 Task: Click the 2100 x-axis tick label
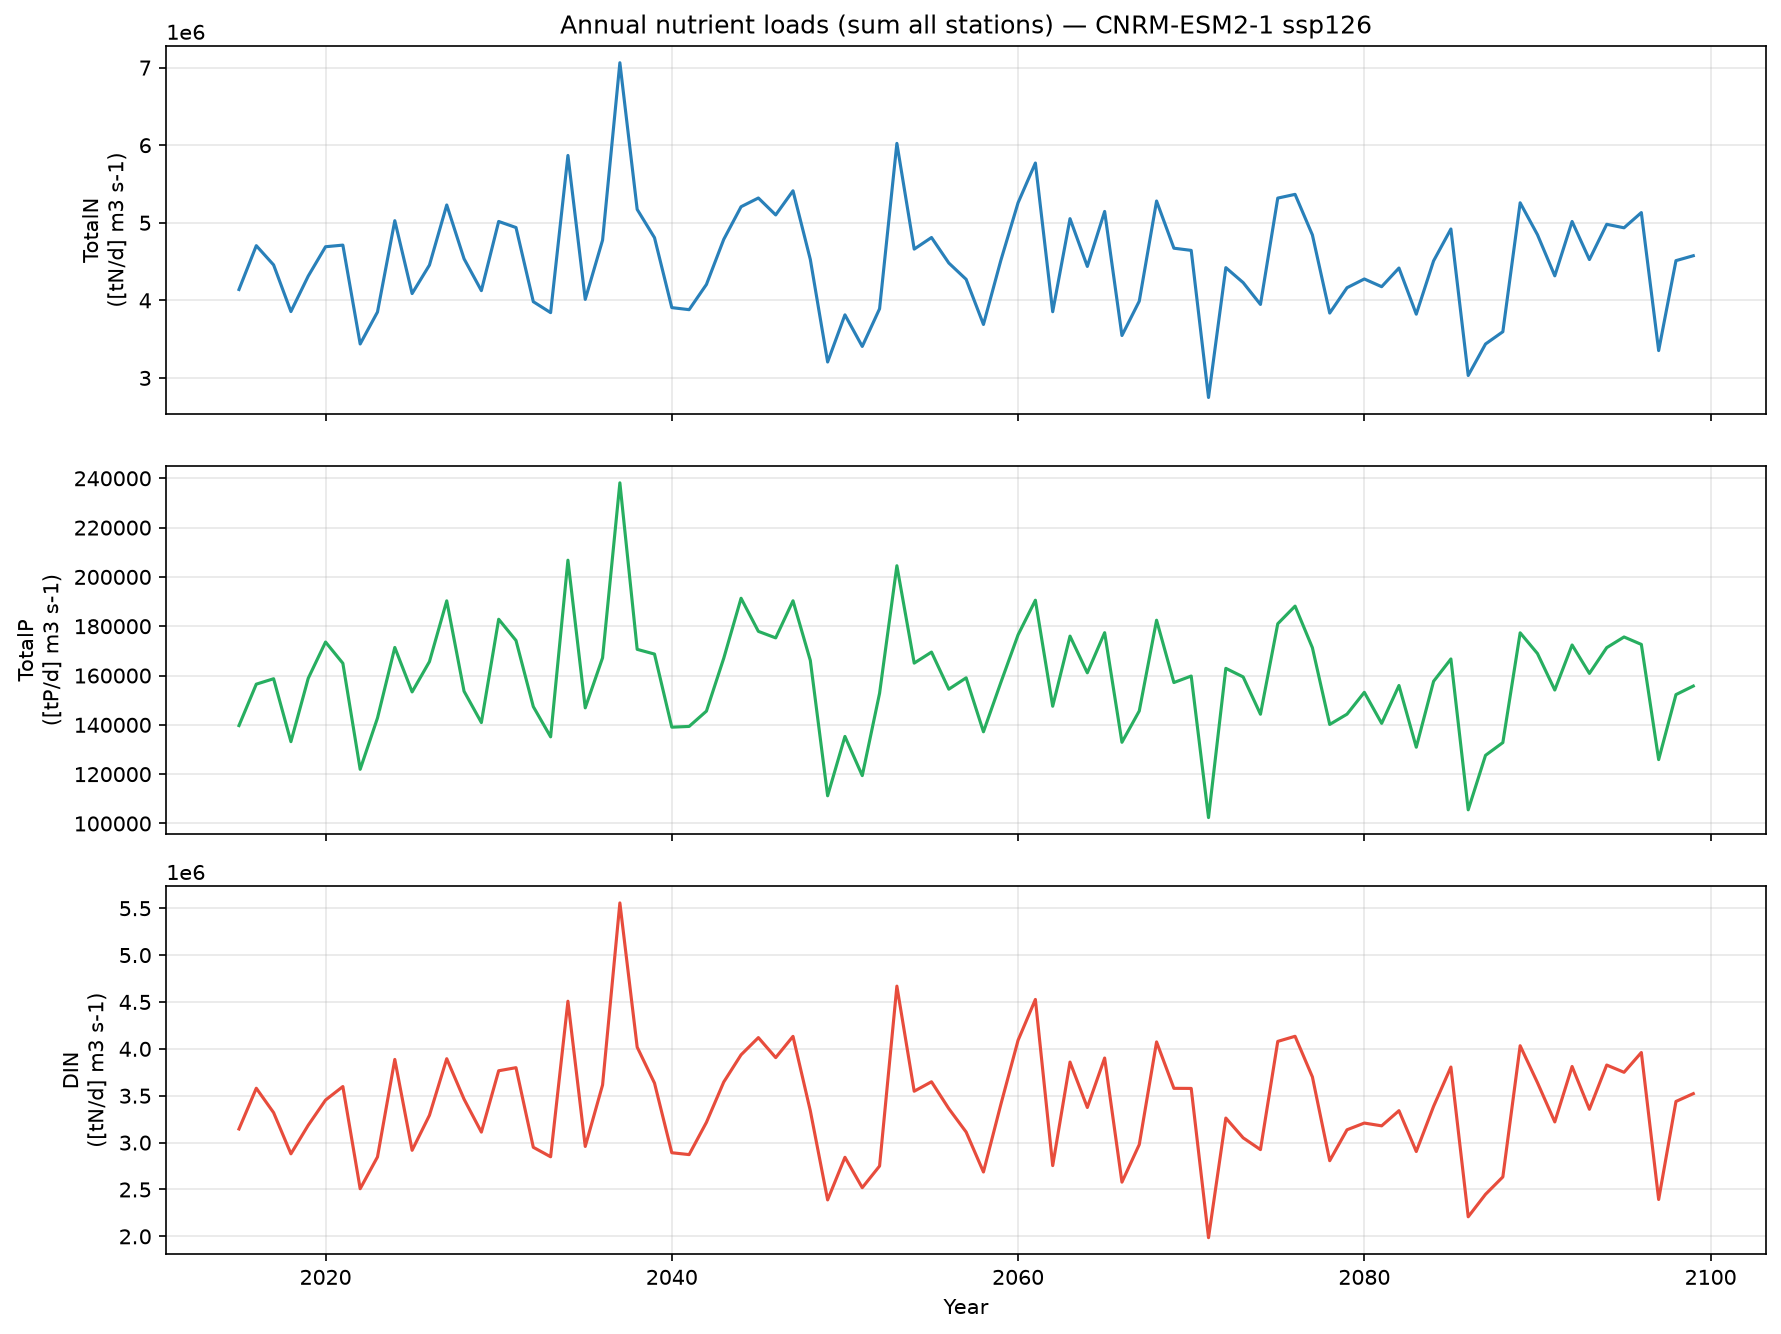click(1710, 1277)
